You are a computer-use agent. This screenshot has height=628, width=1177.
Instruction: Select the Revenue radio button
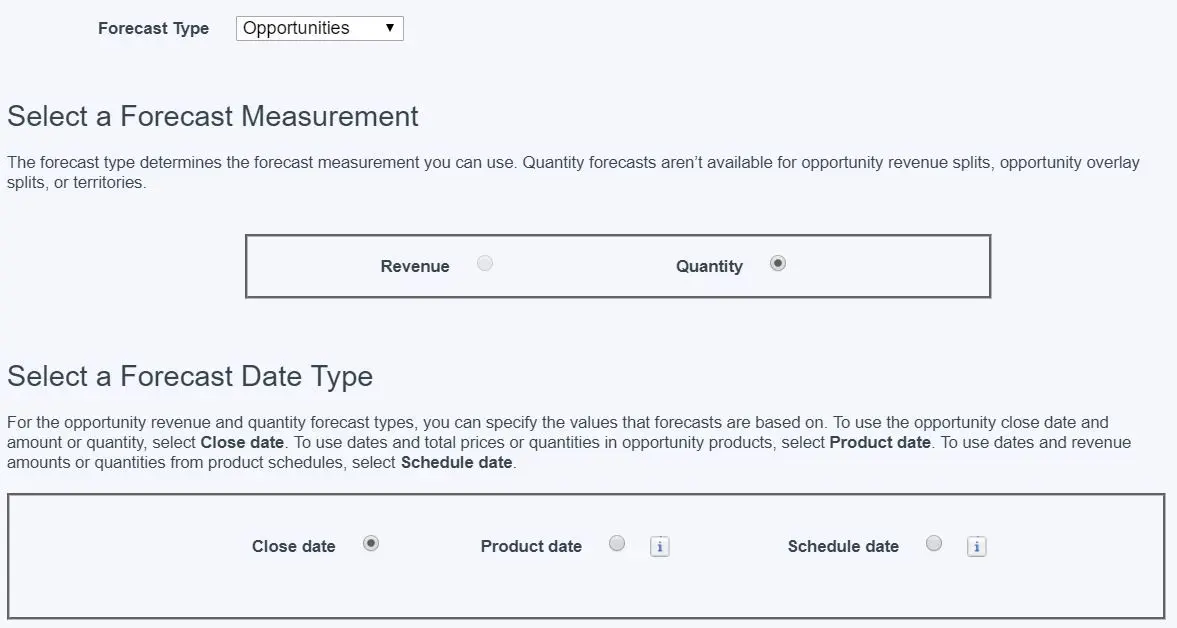click(485, 263)
